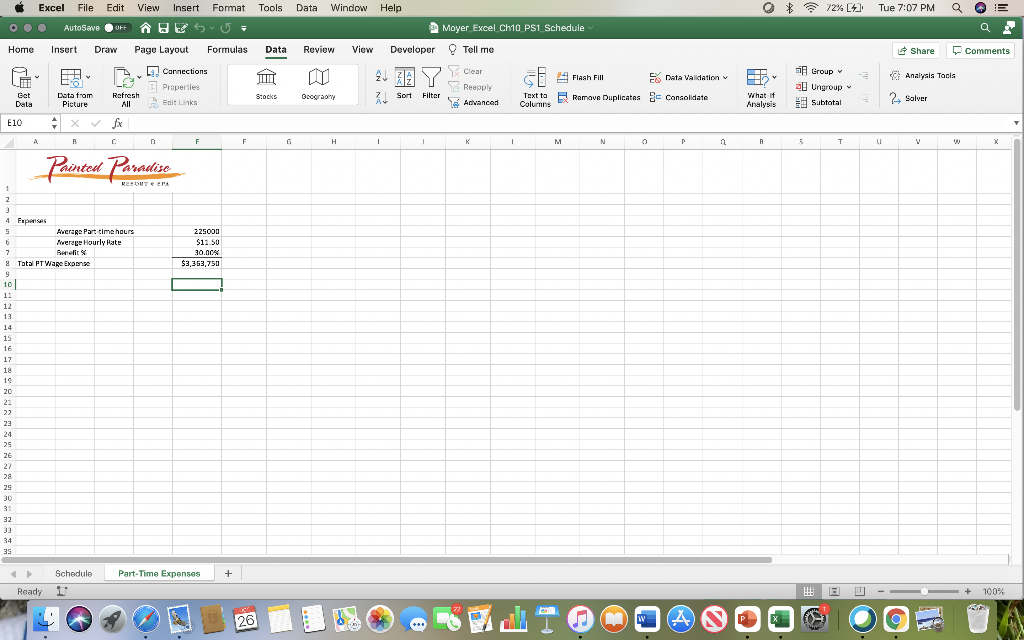The height and width of the screenshot is (640, 1024).
Task: Expand the Get Data dropdown arrow
Action: [37, 77]
